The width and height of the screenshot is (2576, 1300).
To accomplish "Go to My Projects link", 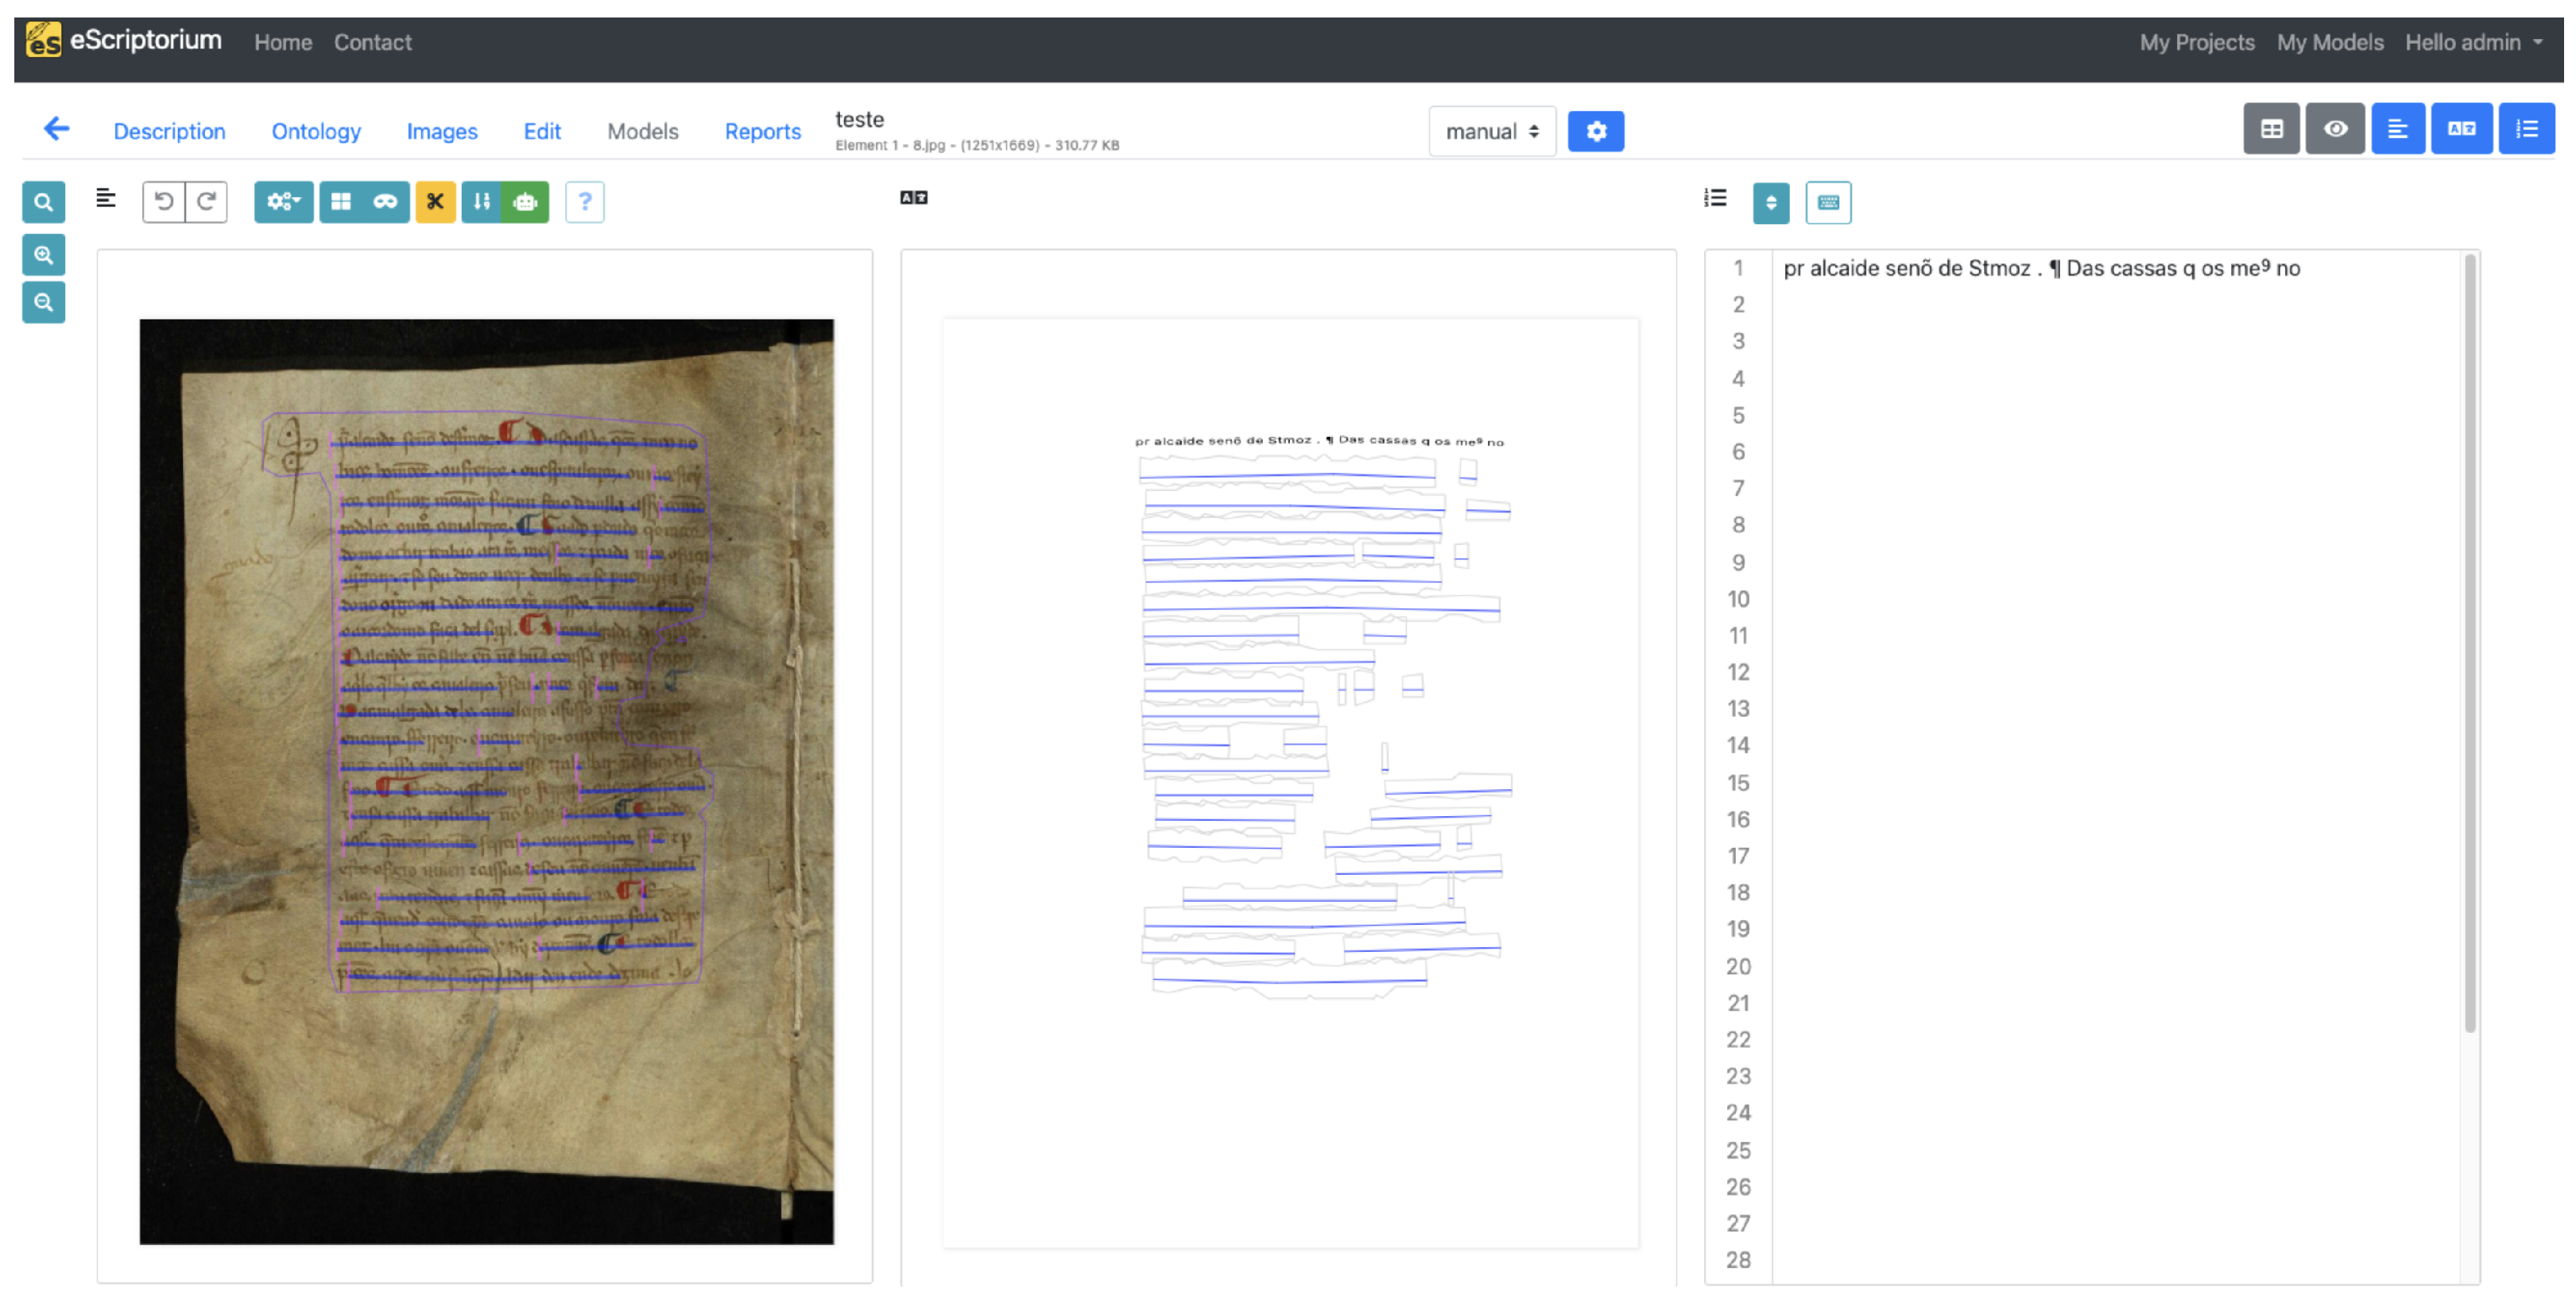I will point(2196,42).
